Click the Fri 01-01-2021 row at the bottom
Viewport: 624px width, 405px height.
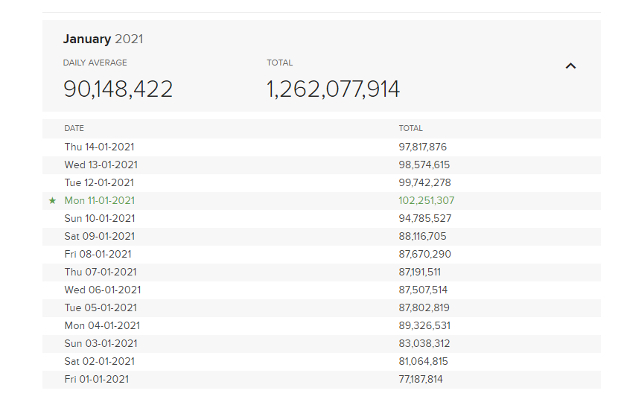click(97, 379)
